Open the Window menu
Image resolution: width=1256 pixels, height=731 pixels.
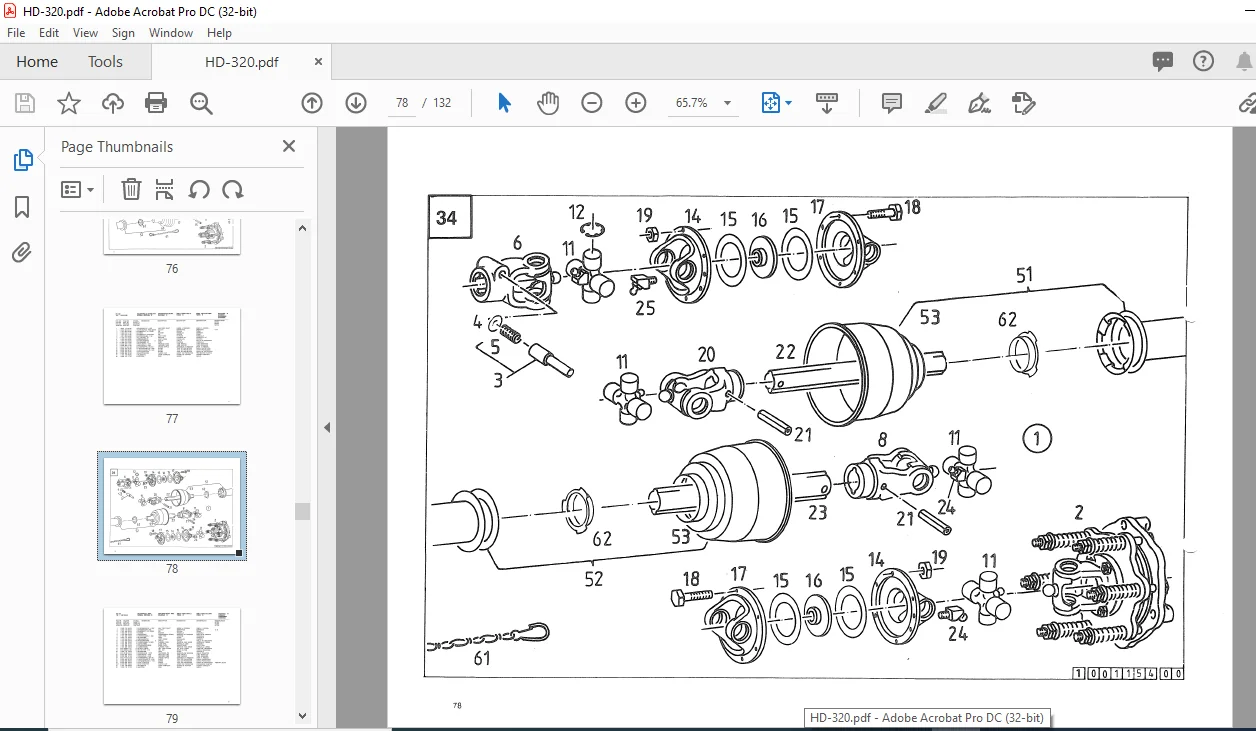[171, 33]
